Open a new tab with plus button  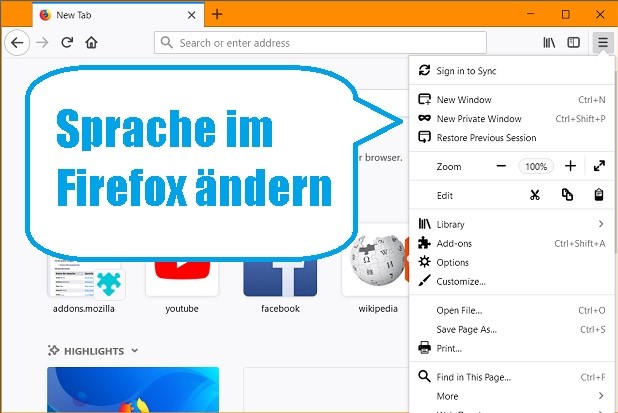pyautogui.click(x=217, y=15)
